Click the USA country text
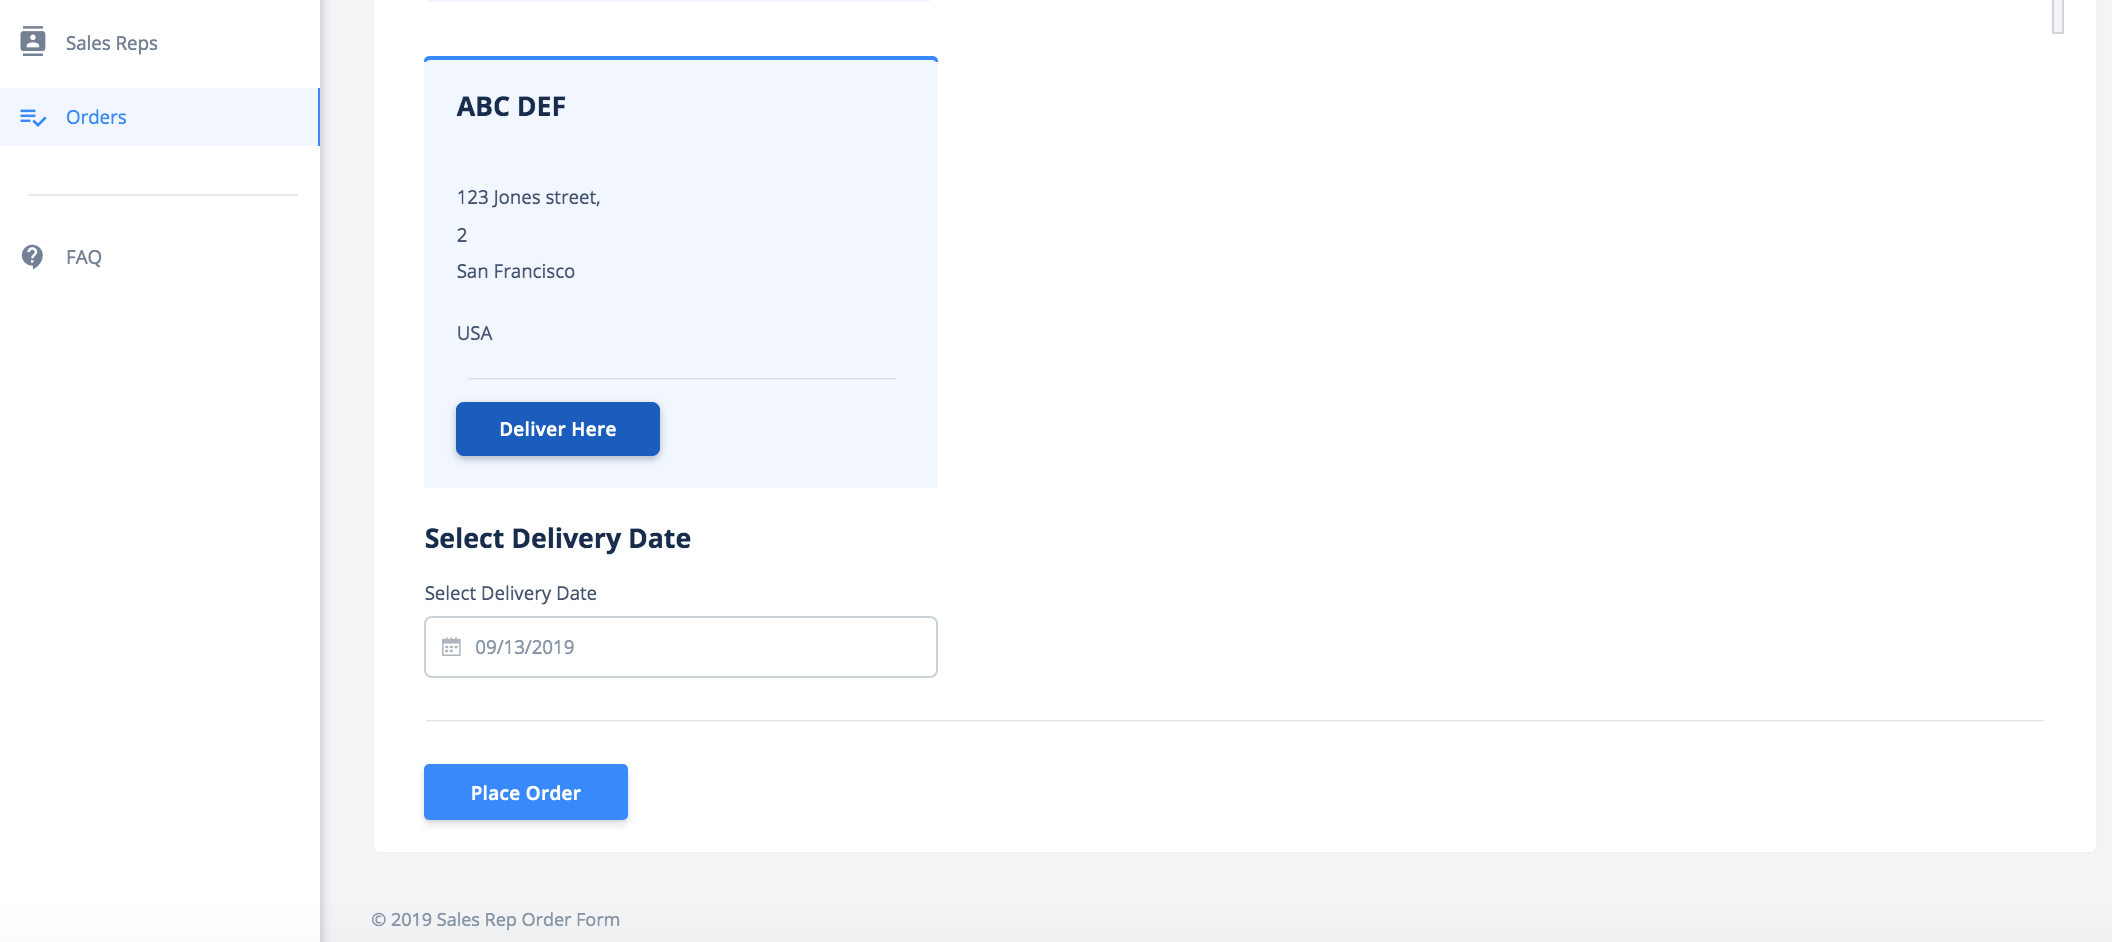Screen dimensions: 2112x942 474,333
